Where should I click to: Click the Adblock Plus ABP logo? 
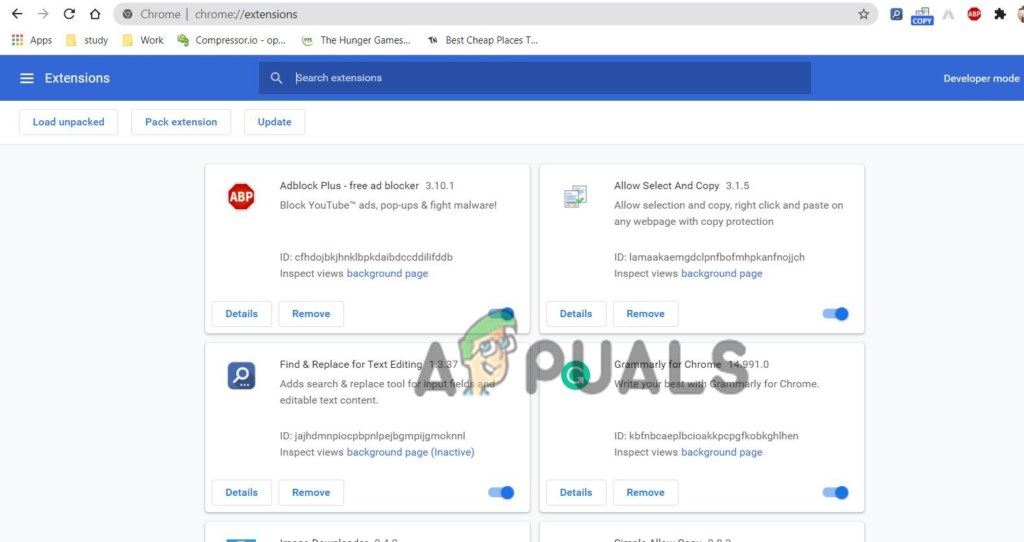click(x=241, y=196)
